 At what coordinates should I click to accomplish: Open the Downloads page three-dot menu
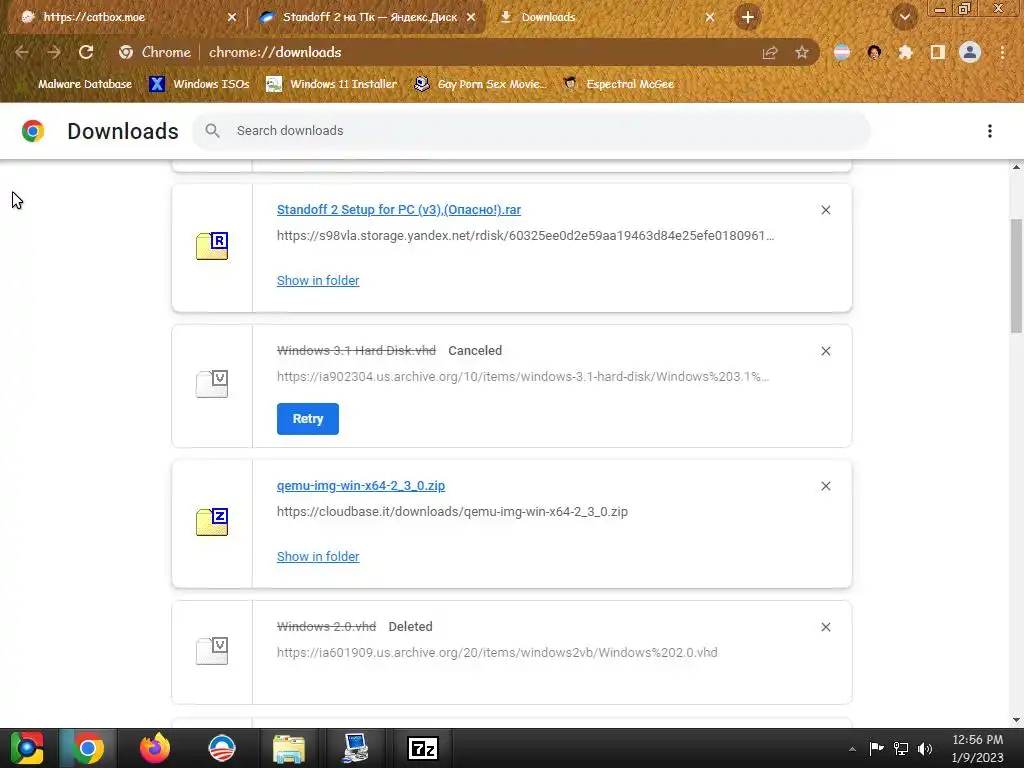(x=990, y=131)
